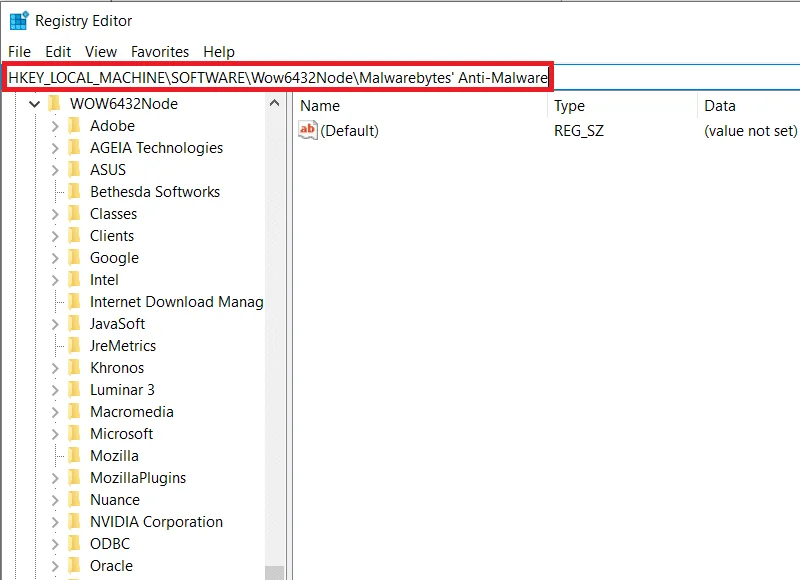Viewport: 800px width, 580px height.
Task: Click the (Default) value string icon
Action: (x=308, y=130)
